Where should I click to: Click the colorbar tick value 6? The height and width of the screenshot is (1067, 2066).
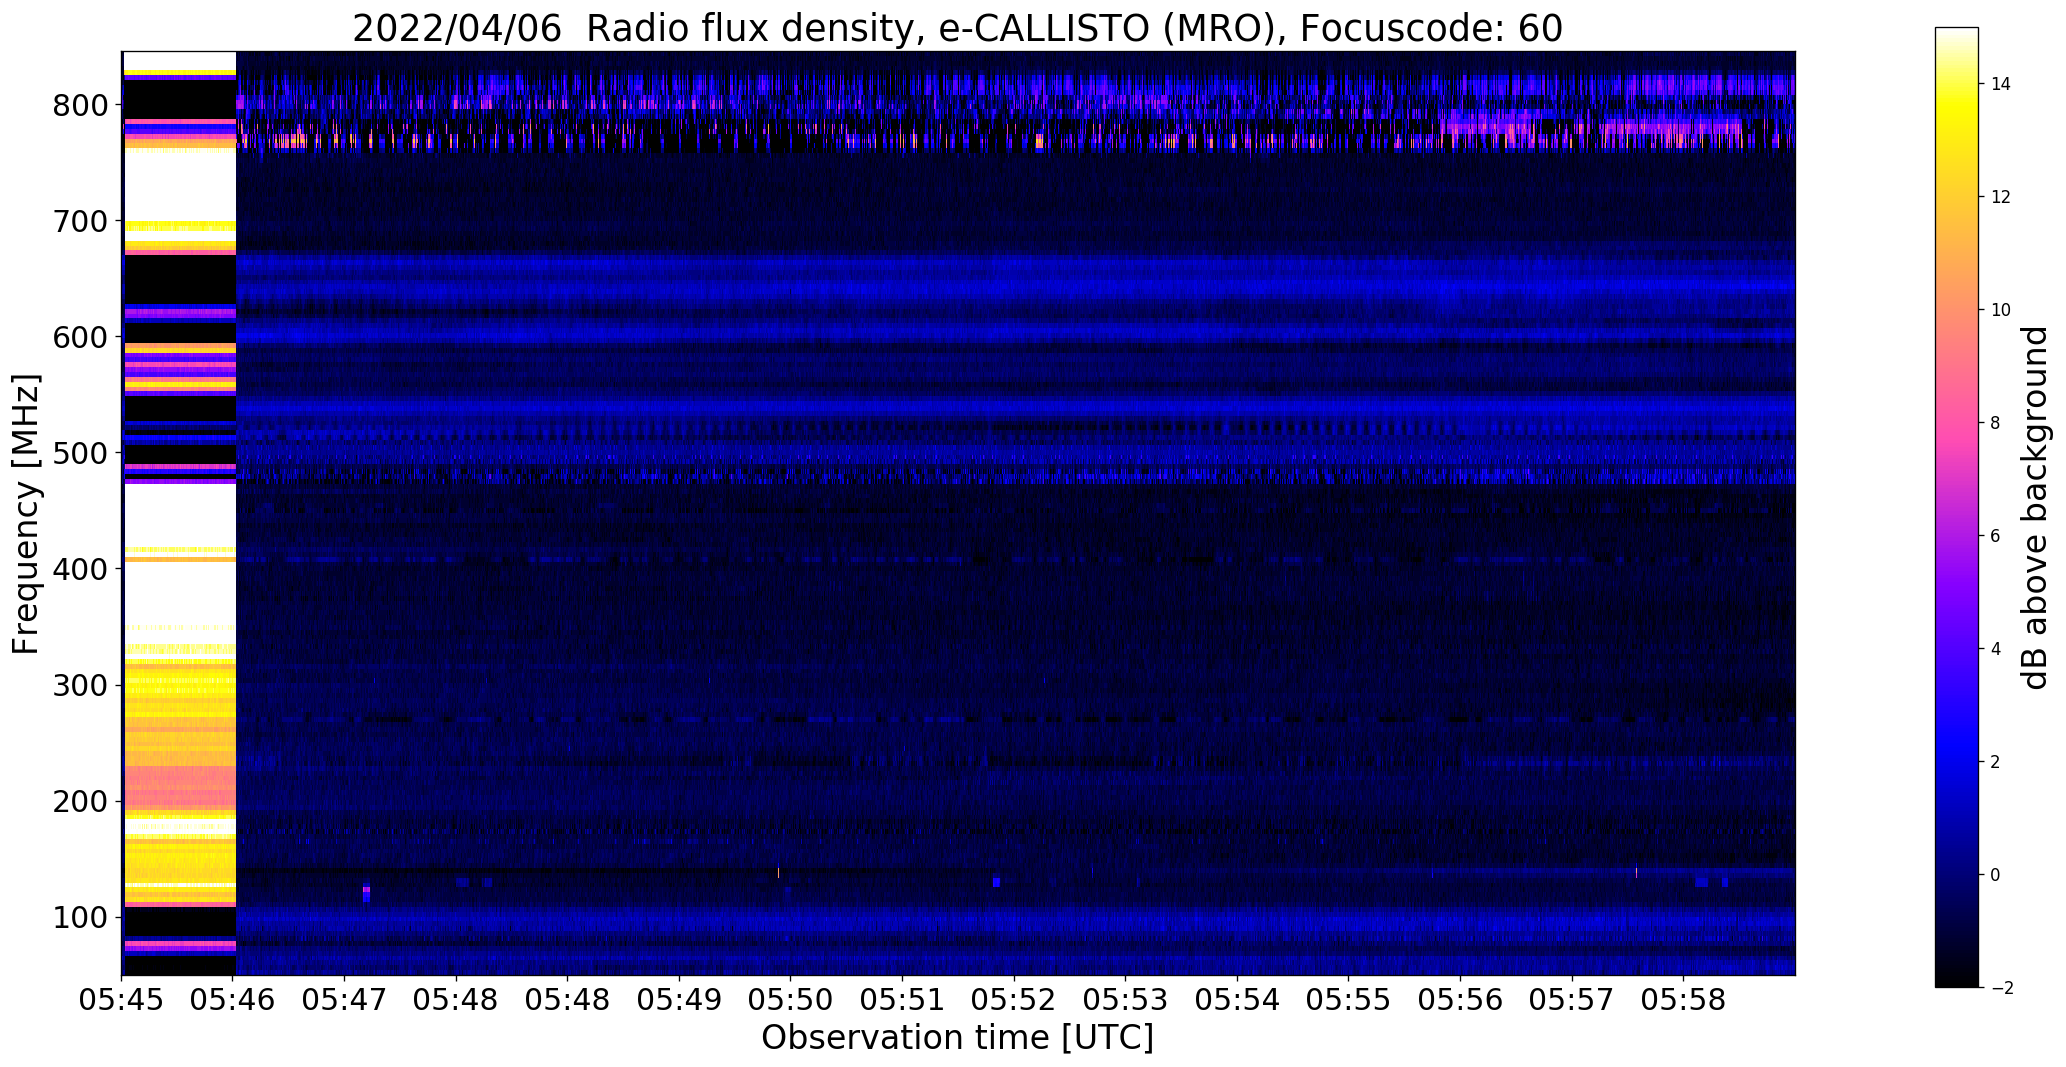(x=1996, y=536)
